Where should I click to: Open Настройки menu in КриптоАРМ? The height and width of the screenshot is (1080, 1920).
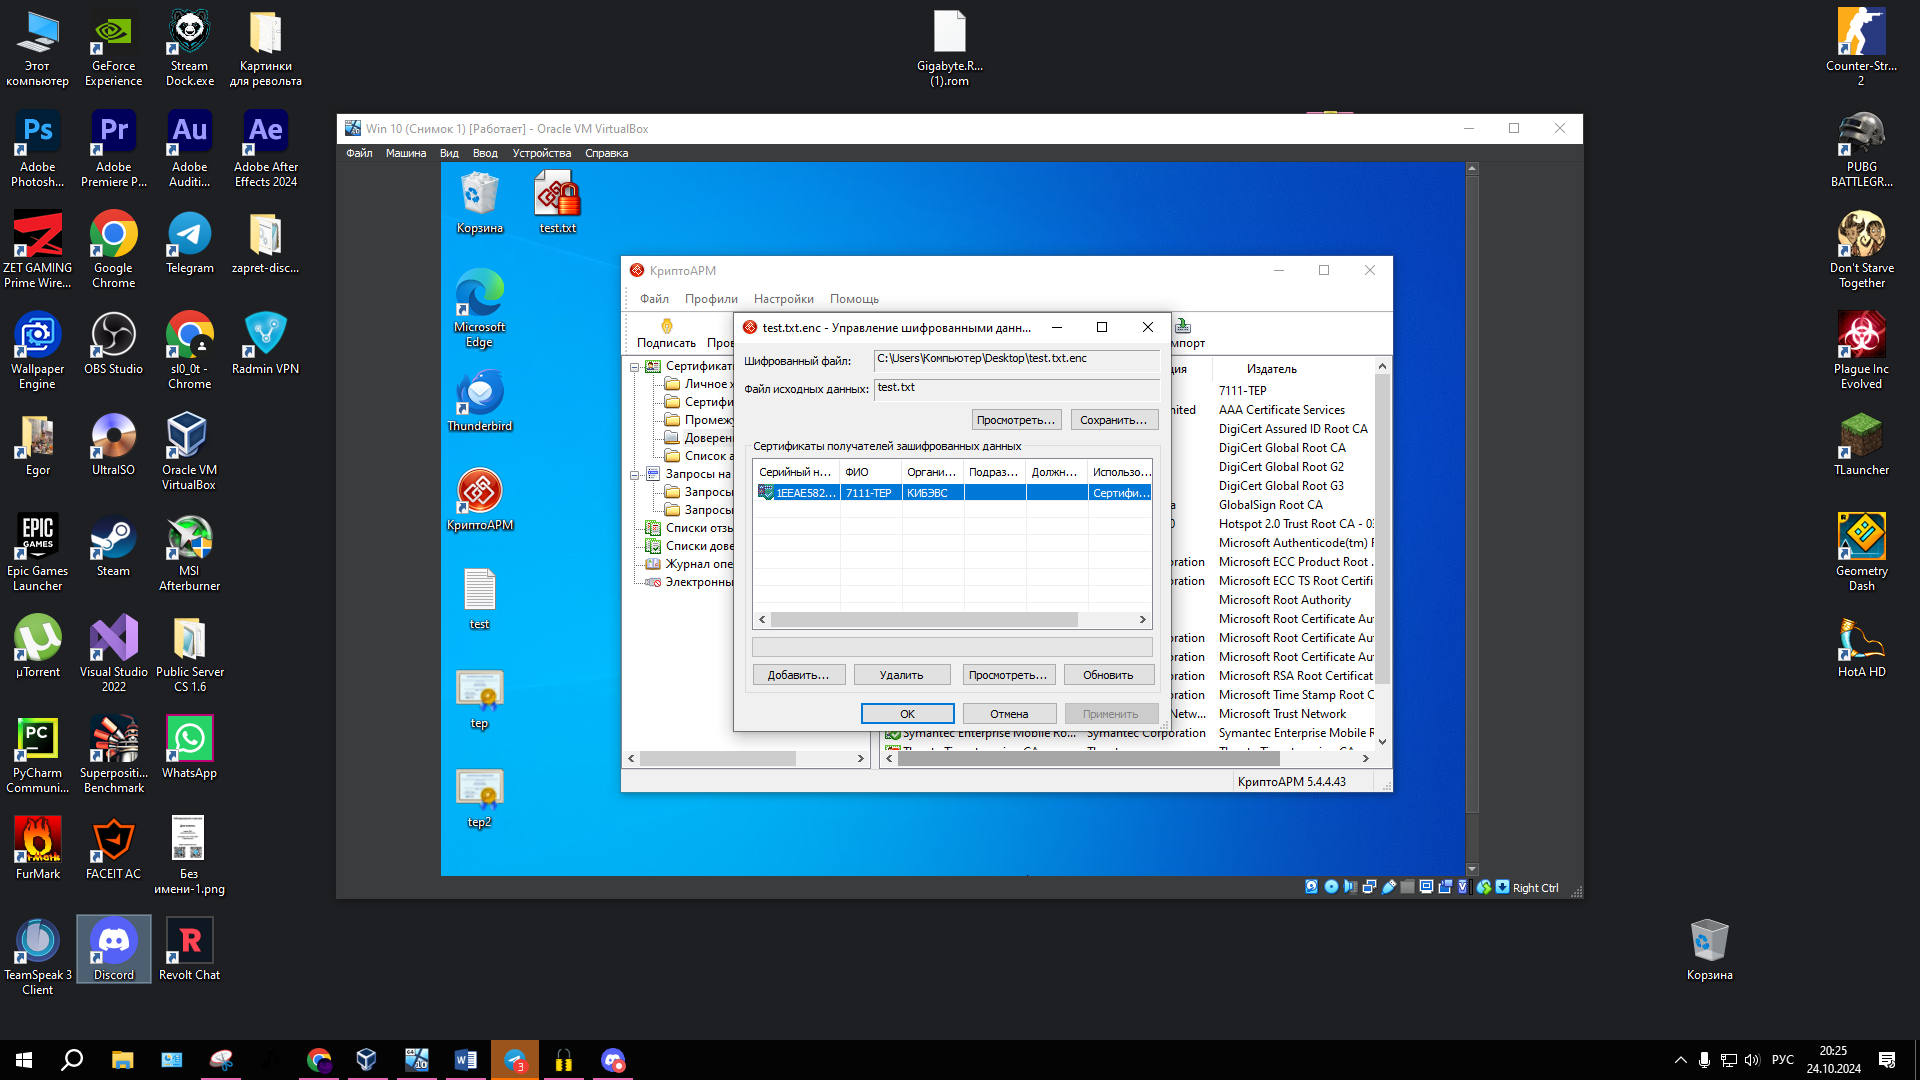coord(784,299)
